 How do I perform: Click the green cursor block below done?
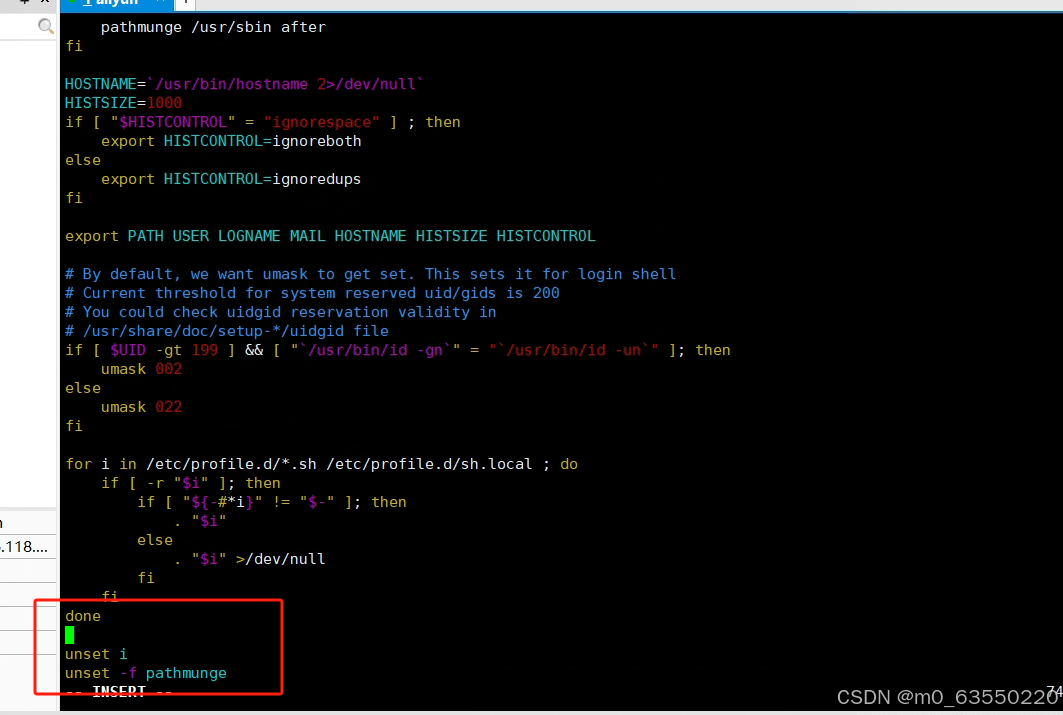tap(70, 635)
